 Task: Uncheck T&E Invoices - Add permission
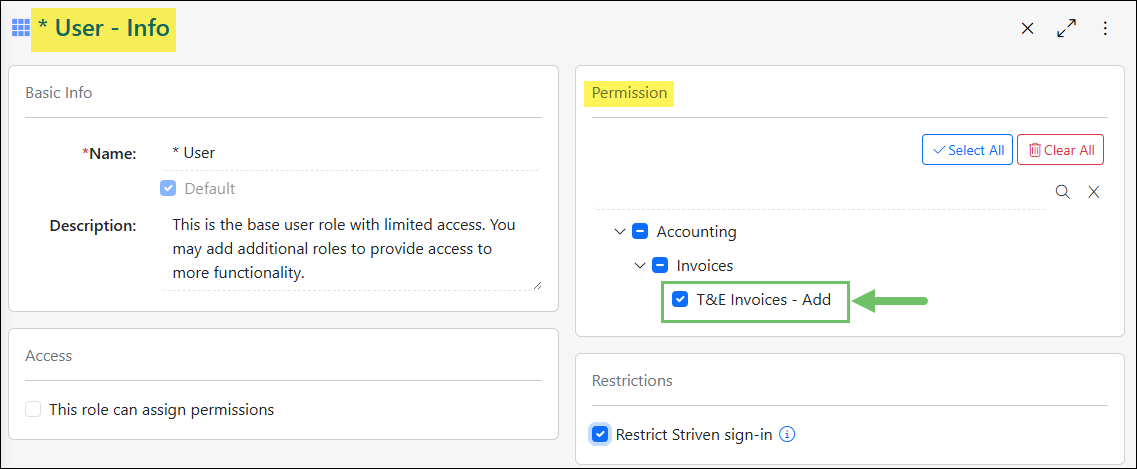point(679,299)
